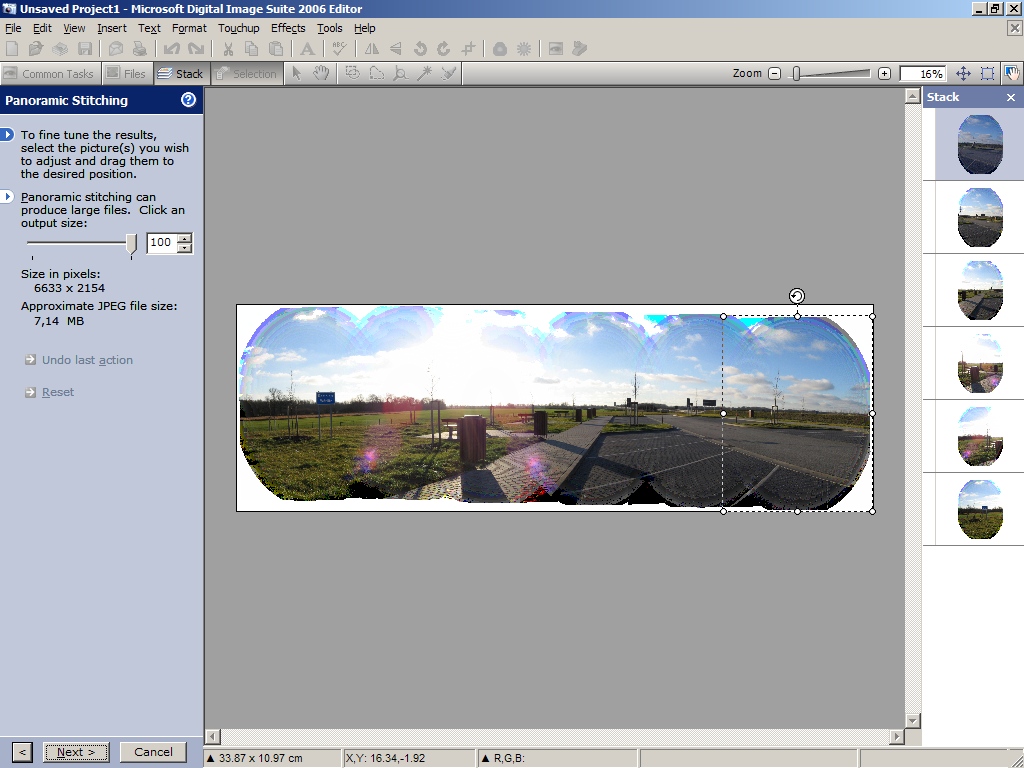Click the output size field showing 100

163,243
